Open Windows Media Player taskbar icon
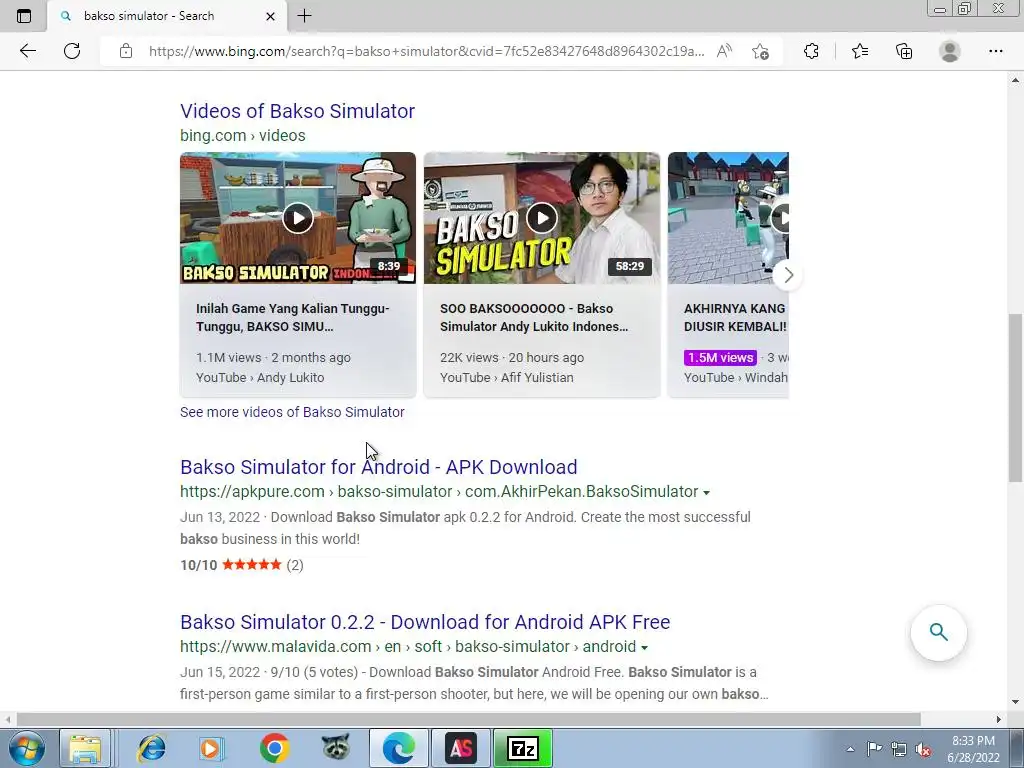The image size is (1024, 768). click(x=210, y=748)
